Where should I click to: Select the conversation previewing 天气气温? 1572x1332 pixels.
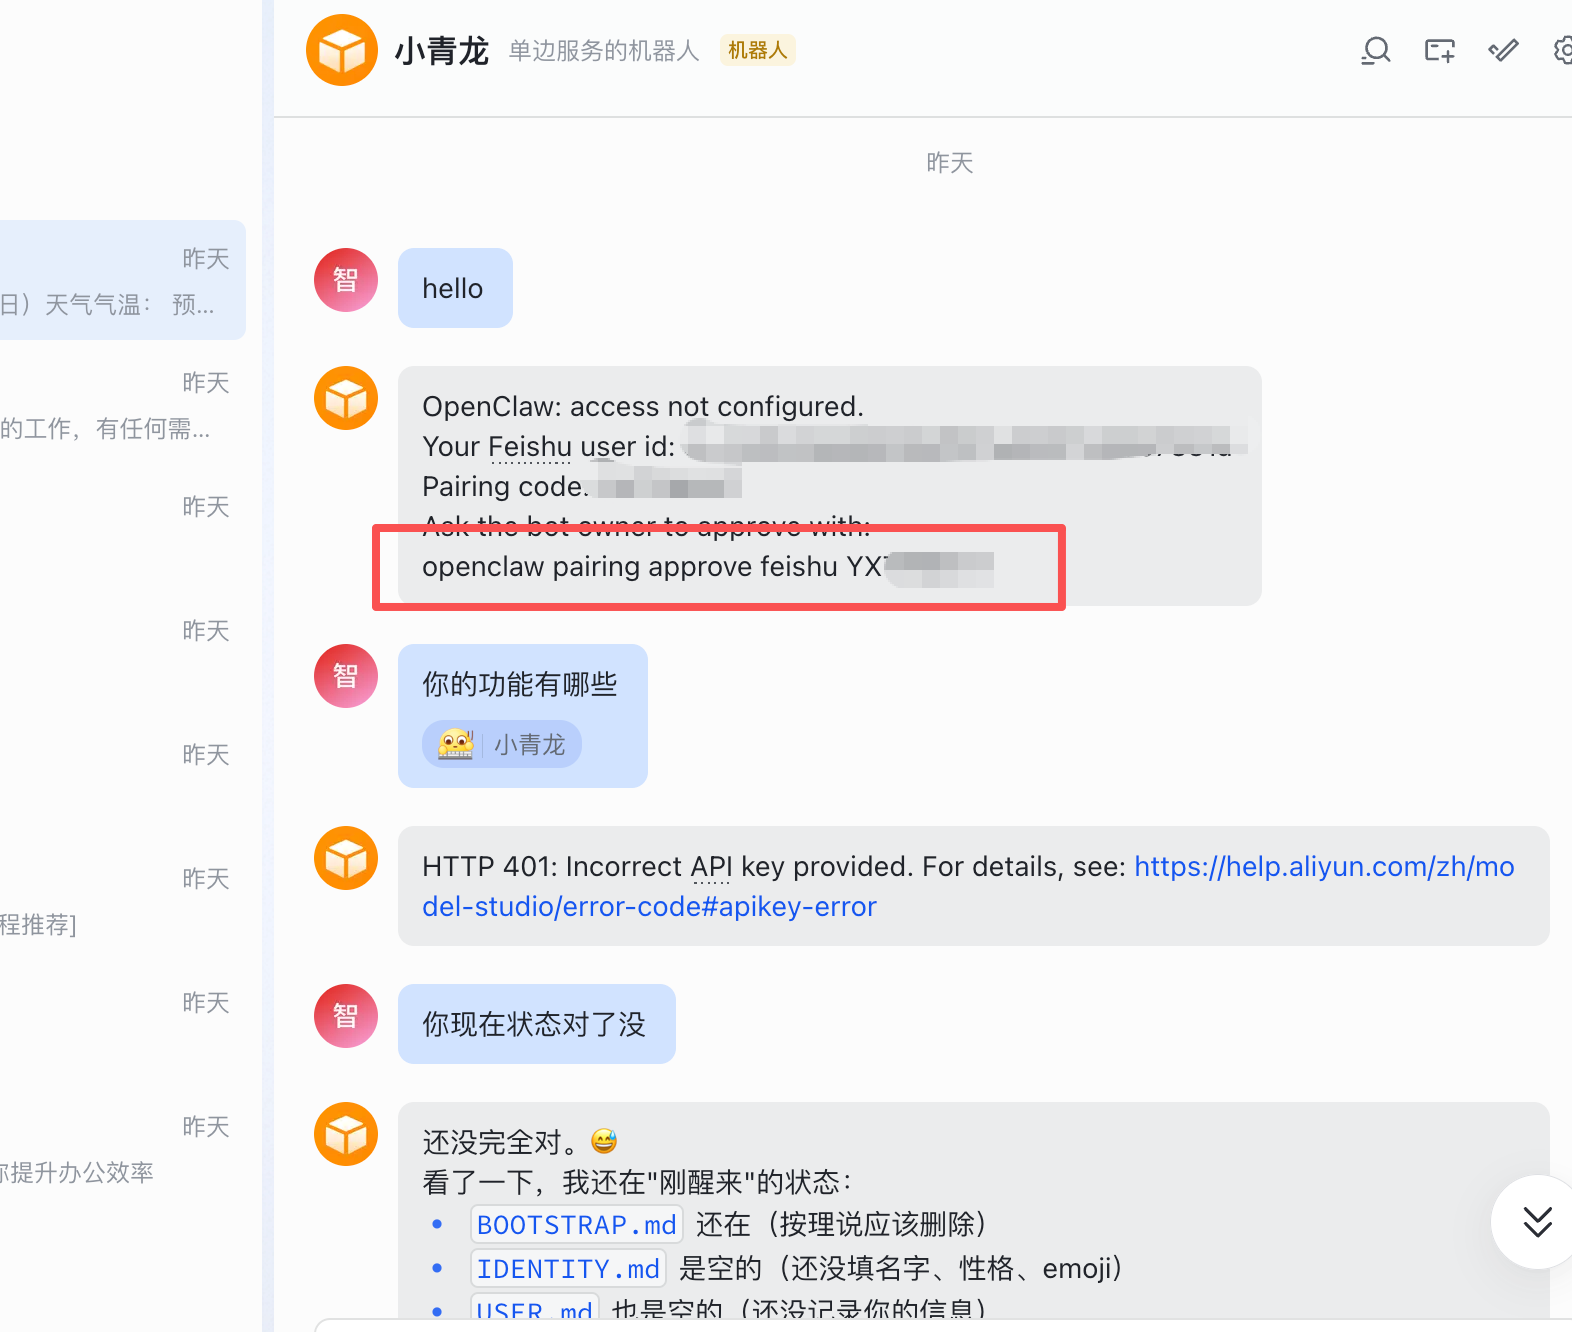(120, 280)
